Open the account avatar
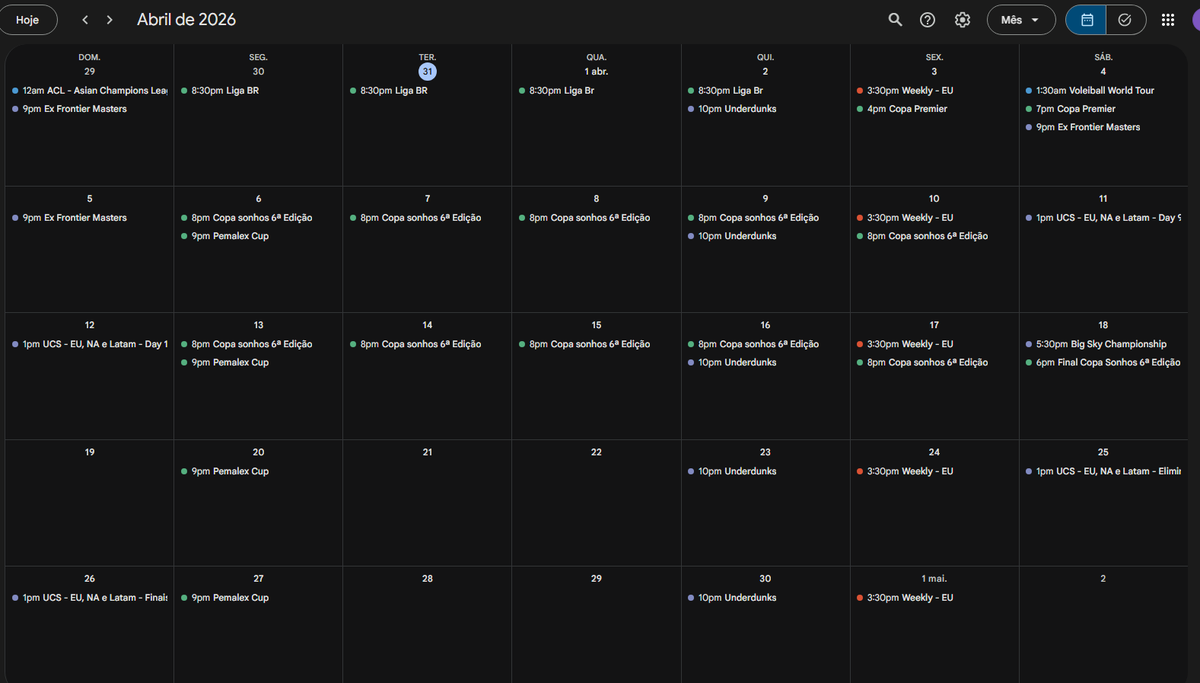Viewport: 1200px width, 683px height. click(1195, 20)
